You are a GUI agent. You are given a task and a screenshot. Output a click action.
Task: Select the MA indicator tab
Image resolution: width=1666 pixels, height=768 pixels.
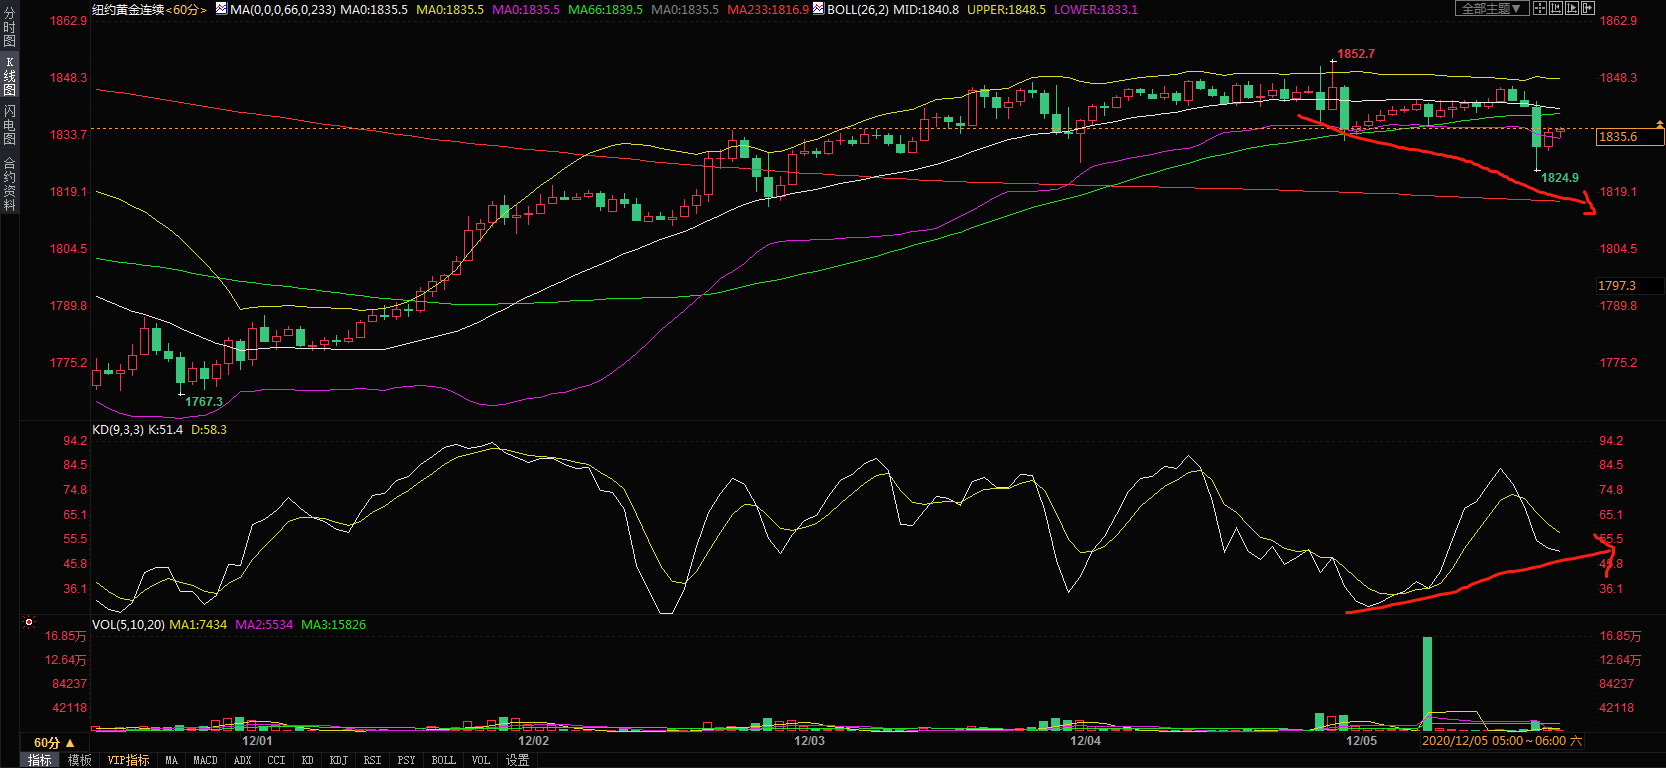[x=171, y=760]
